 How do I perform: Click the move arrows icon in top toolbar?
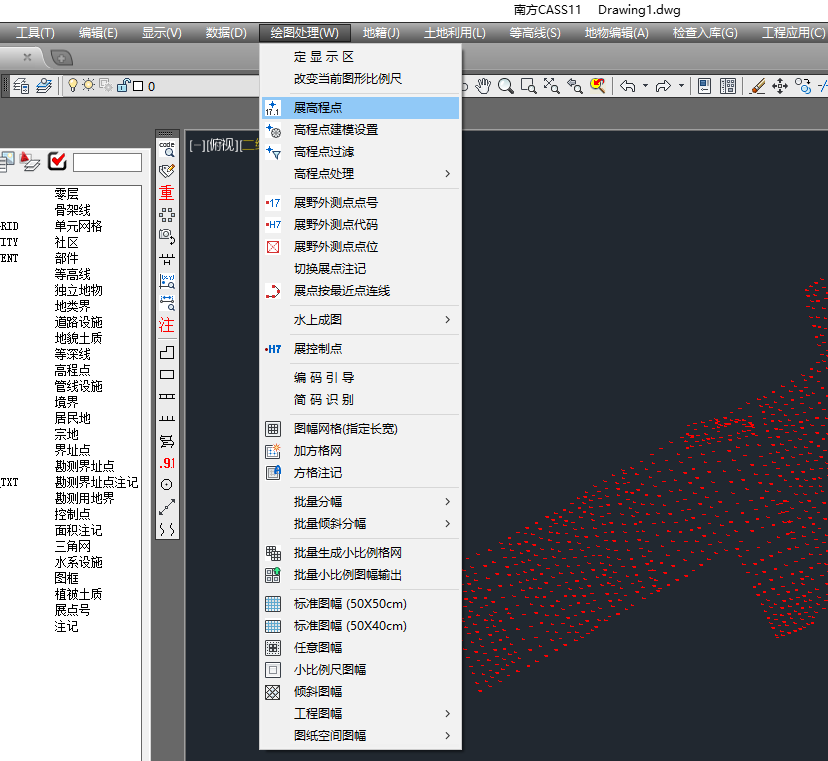[780, 86]
